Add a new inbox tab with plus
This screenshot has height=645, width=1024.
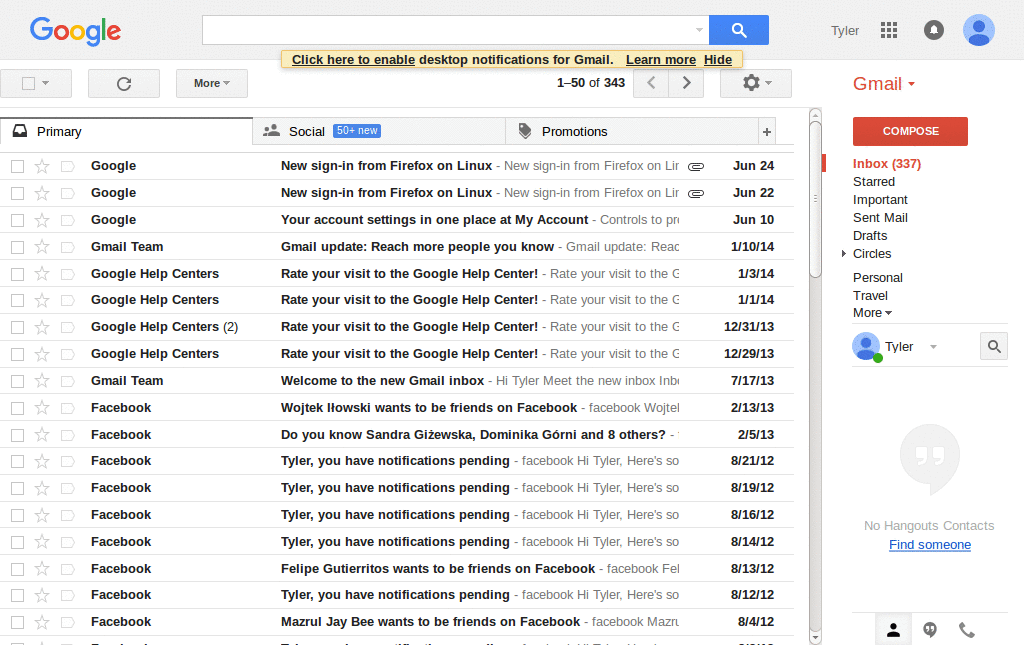[767, 132]
